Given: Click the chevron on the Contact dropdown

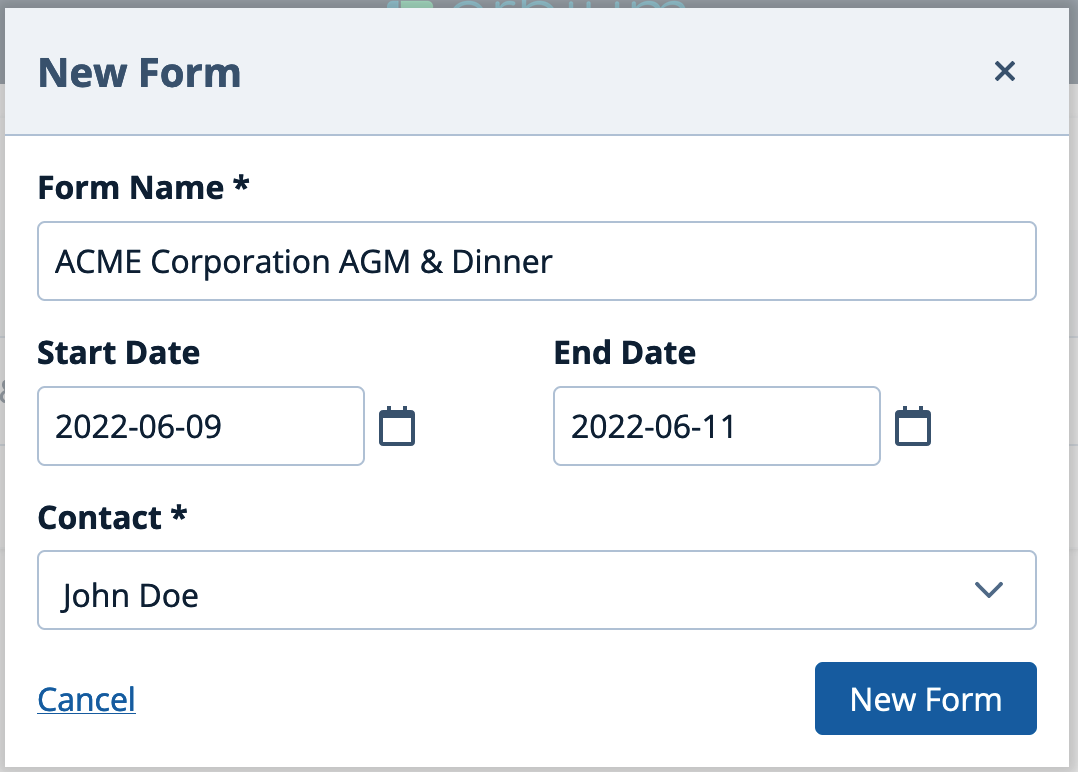Looking at the screenshot, I should coord(989,590).
